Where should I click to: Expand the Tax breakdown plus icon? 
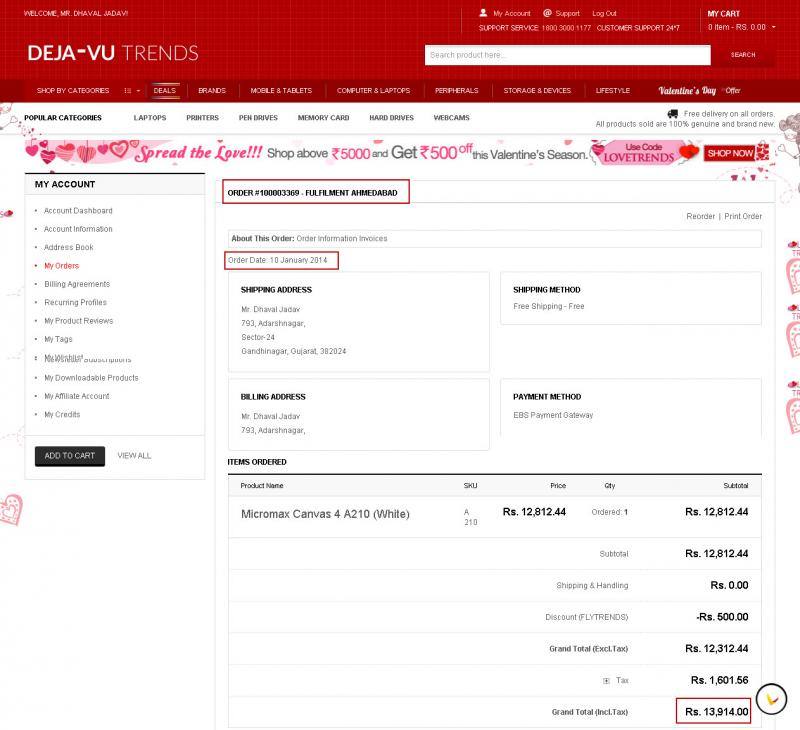(606, 681)
